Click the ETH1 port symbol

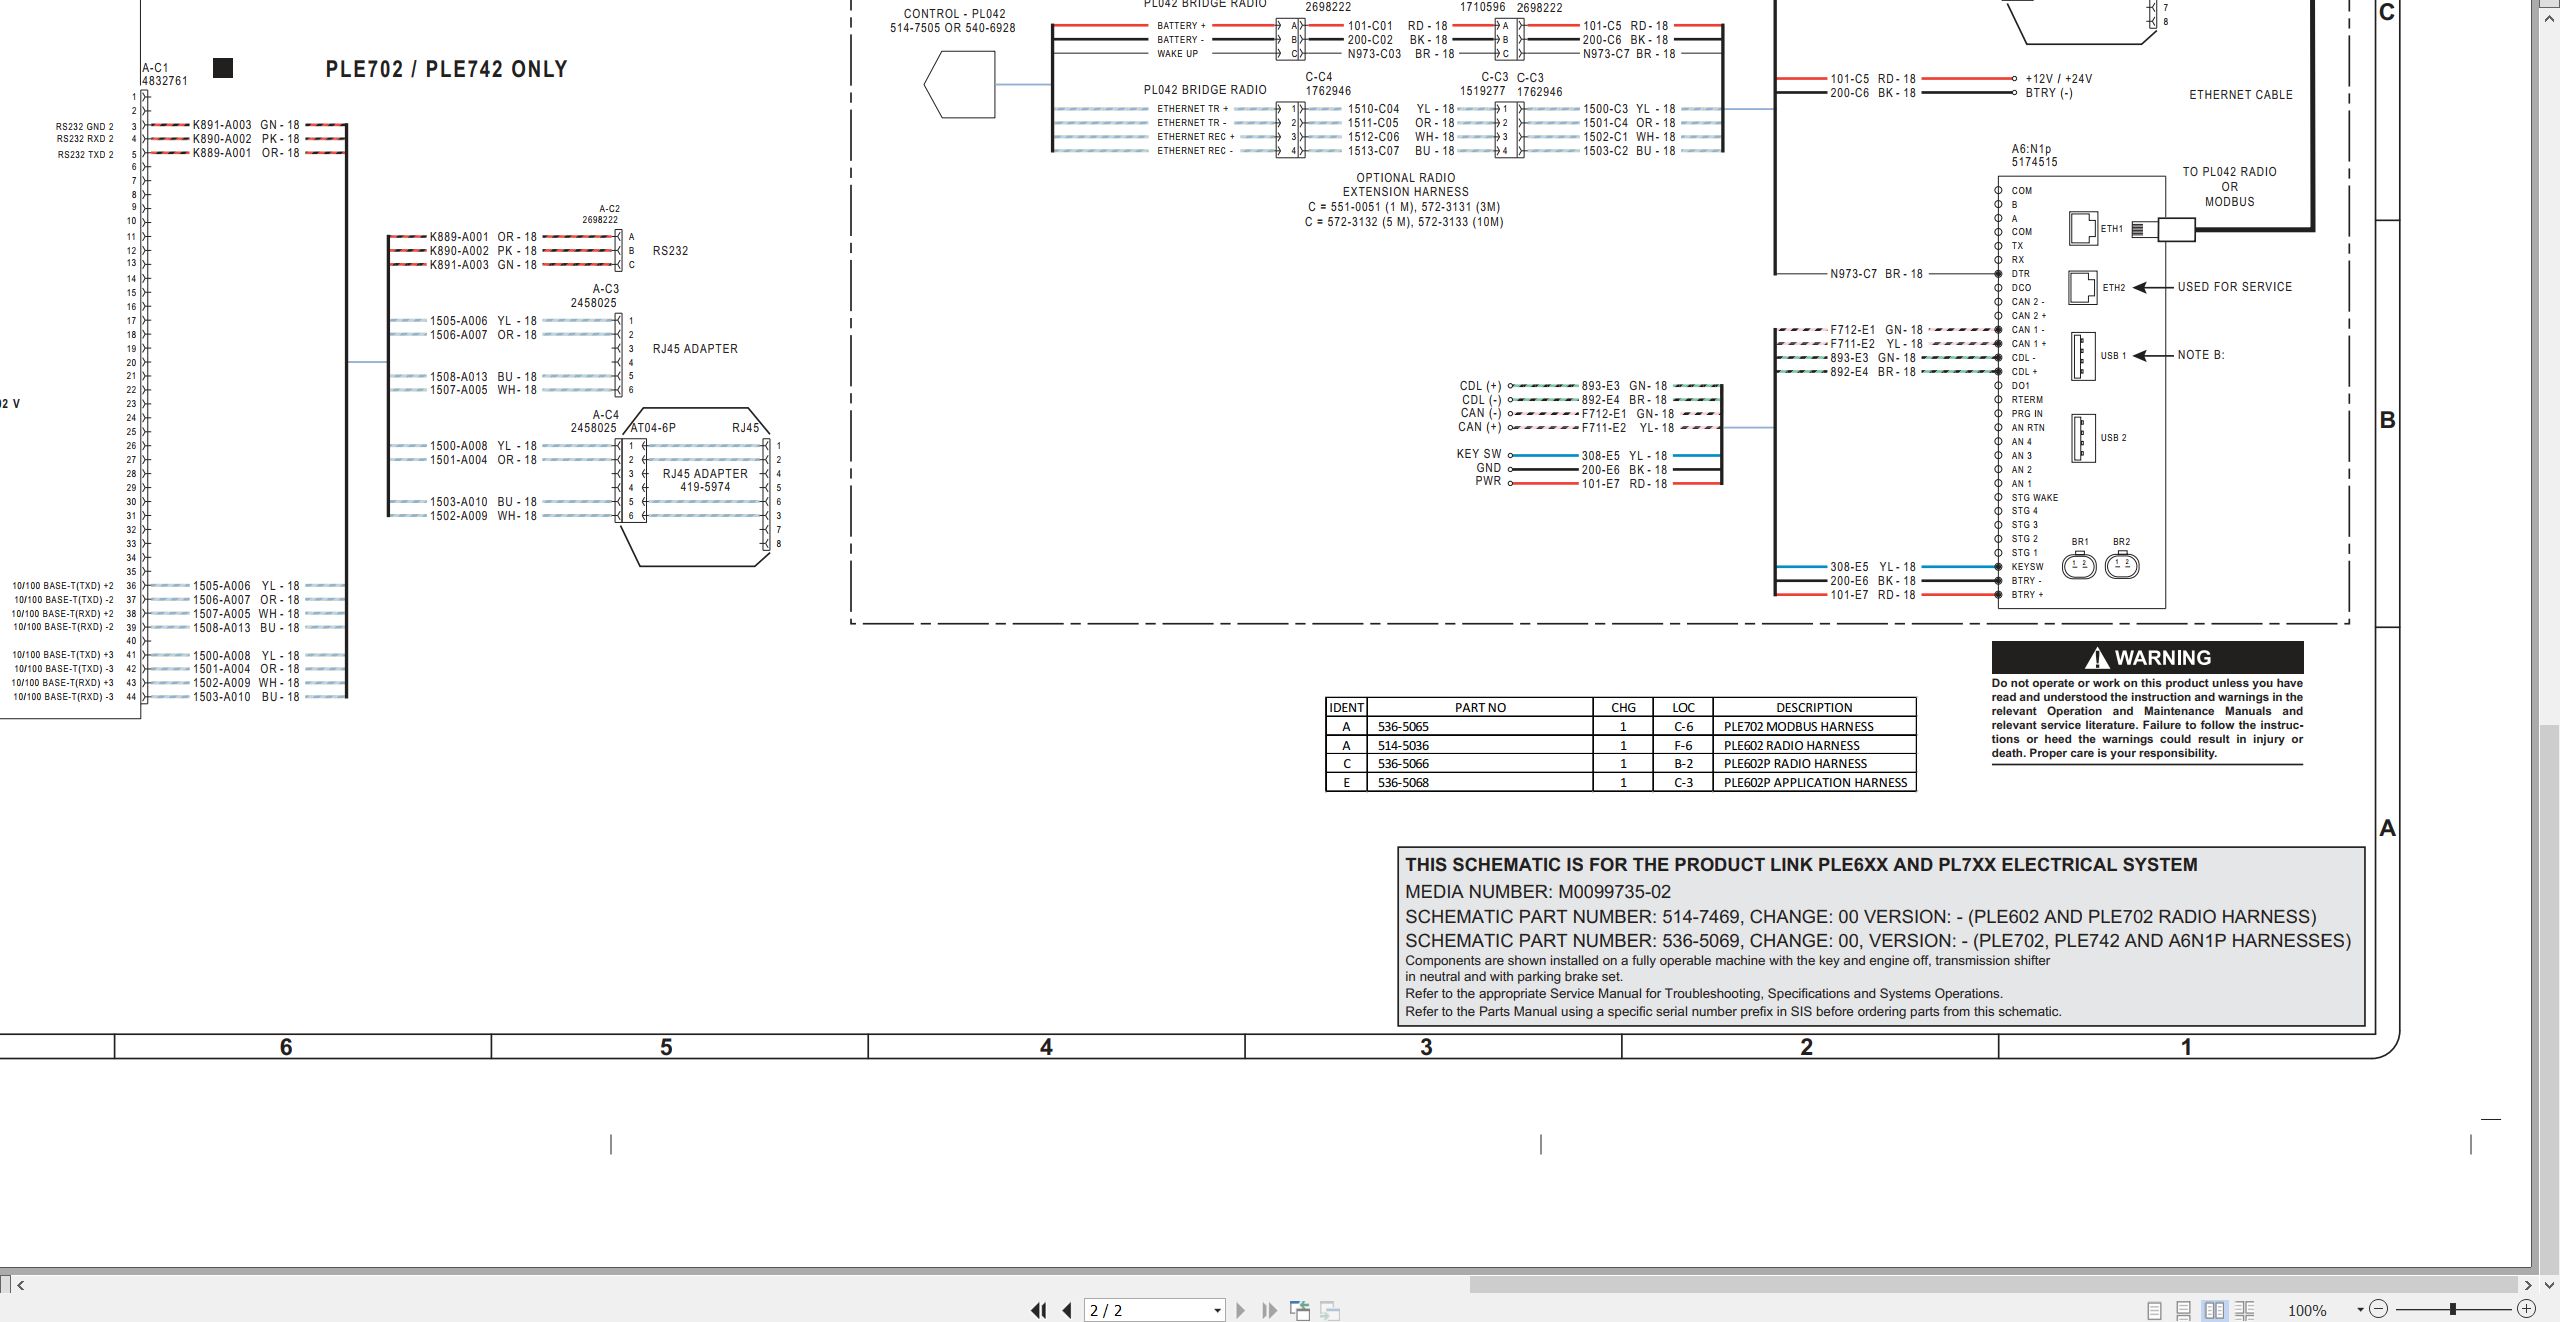click(x=2083, y=229)
